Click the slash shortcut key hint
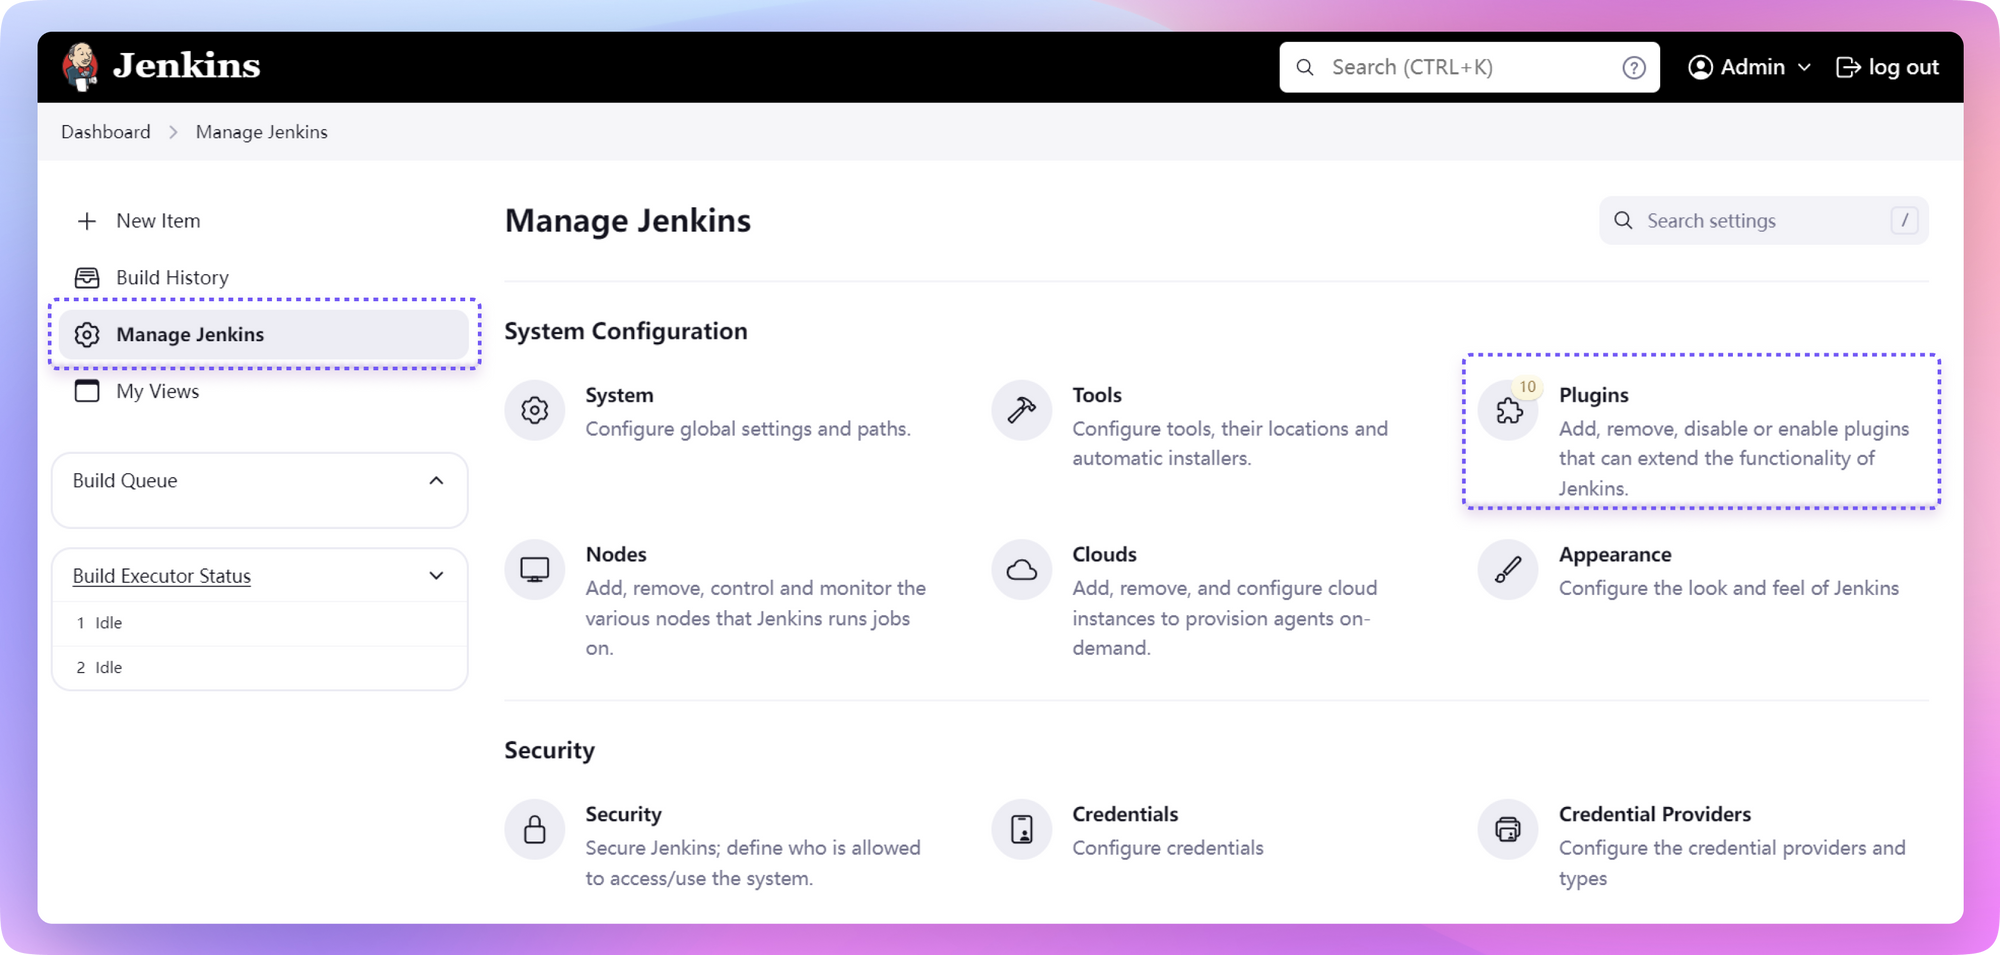This screenshot has height=955, width=2000. (1904, 221)
